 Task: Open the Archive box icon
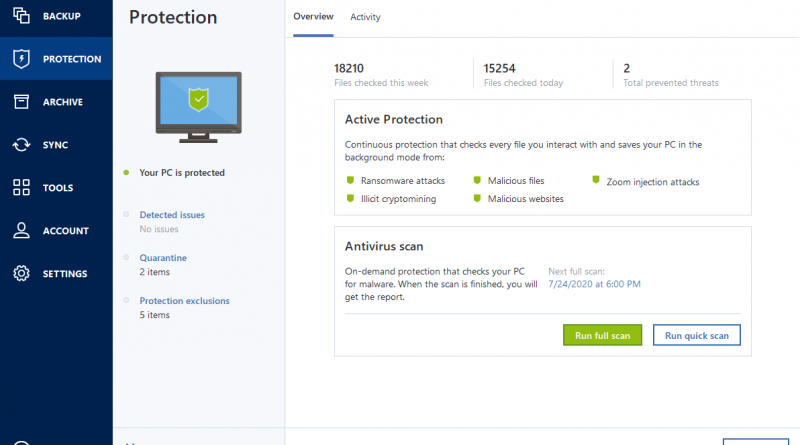(x=21, y=102)
